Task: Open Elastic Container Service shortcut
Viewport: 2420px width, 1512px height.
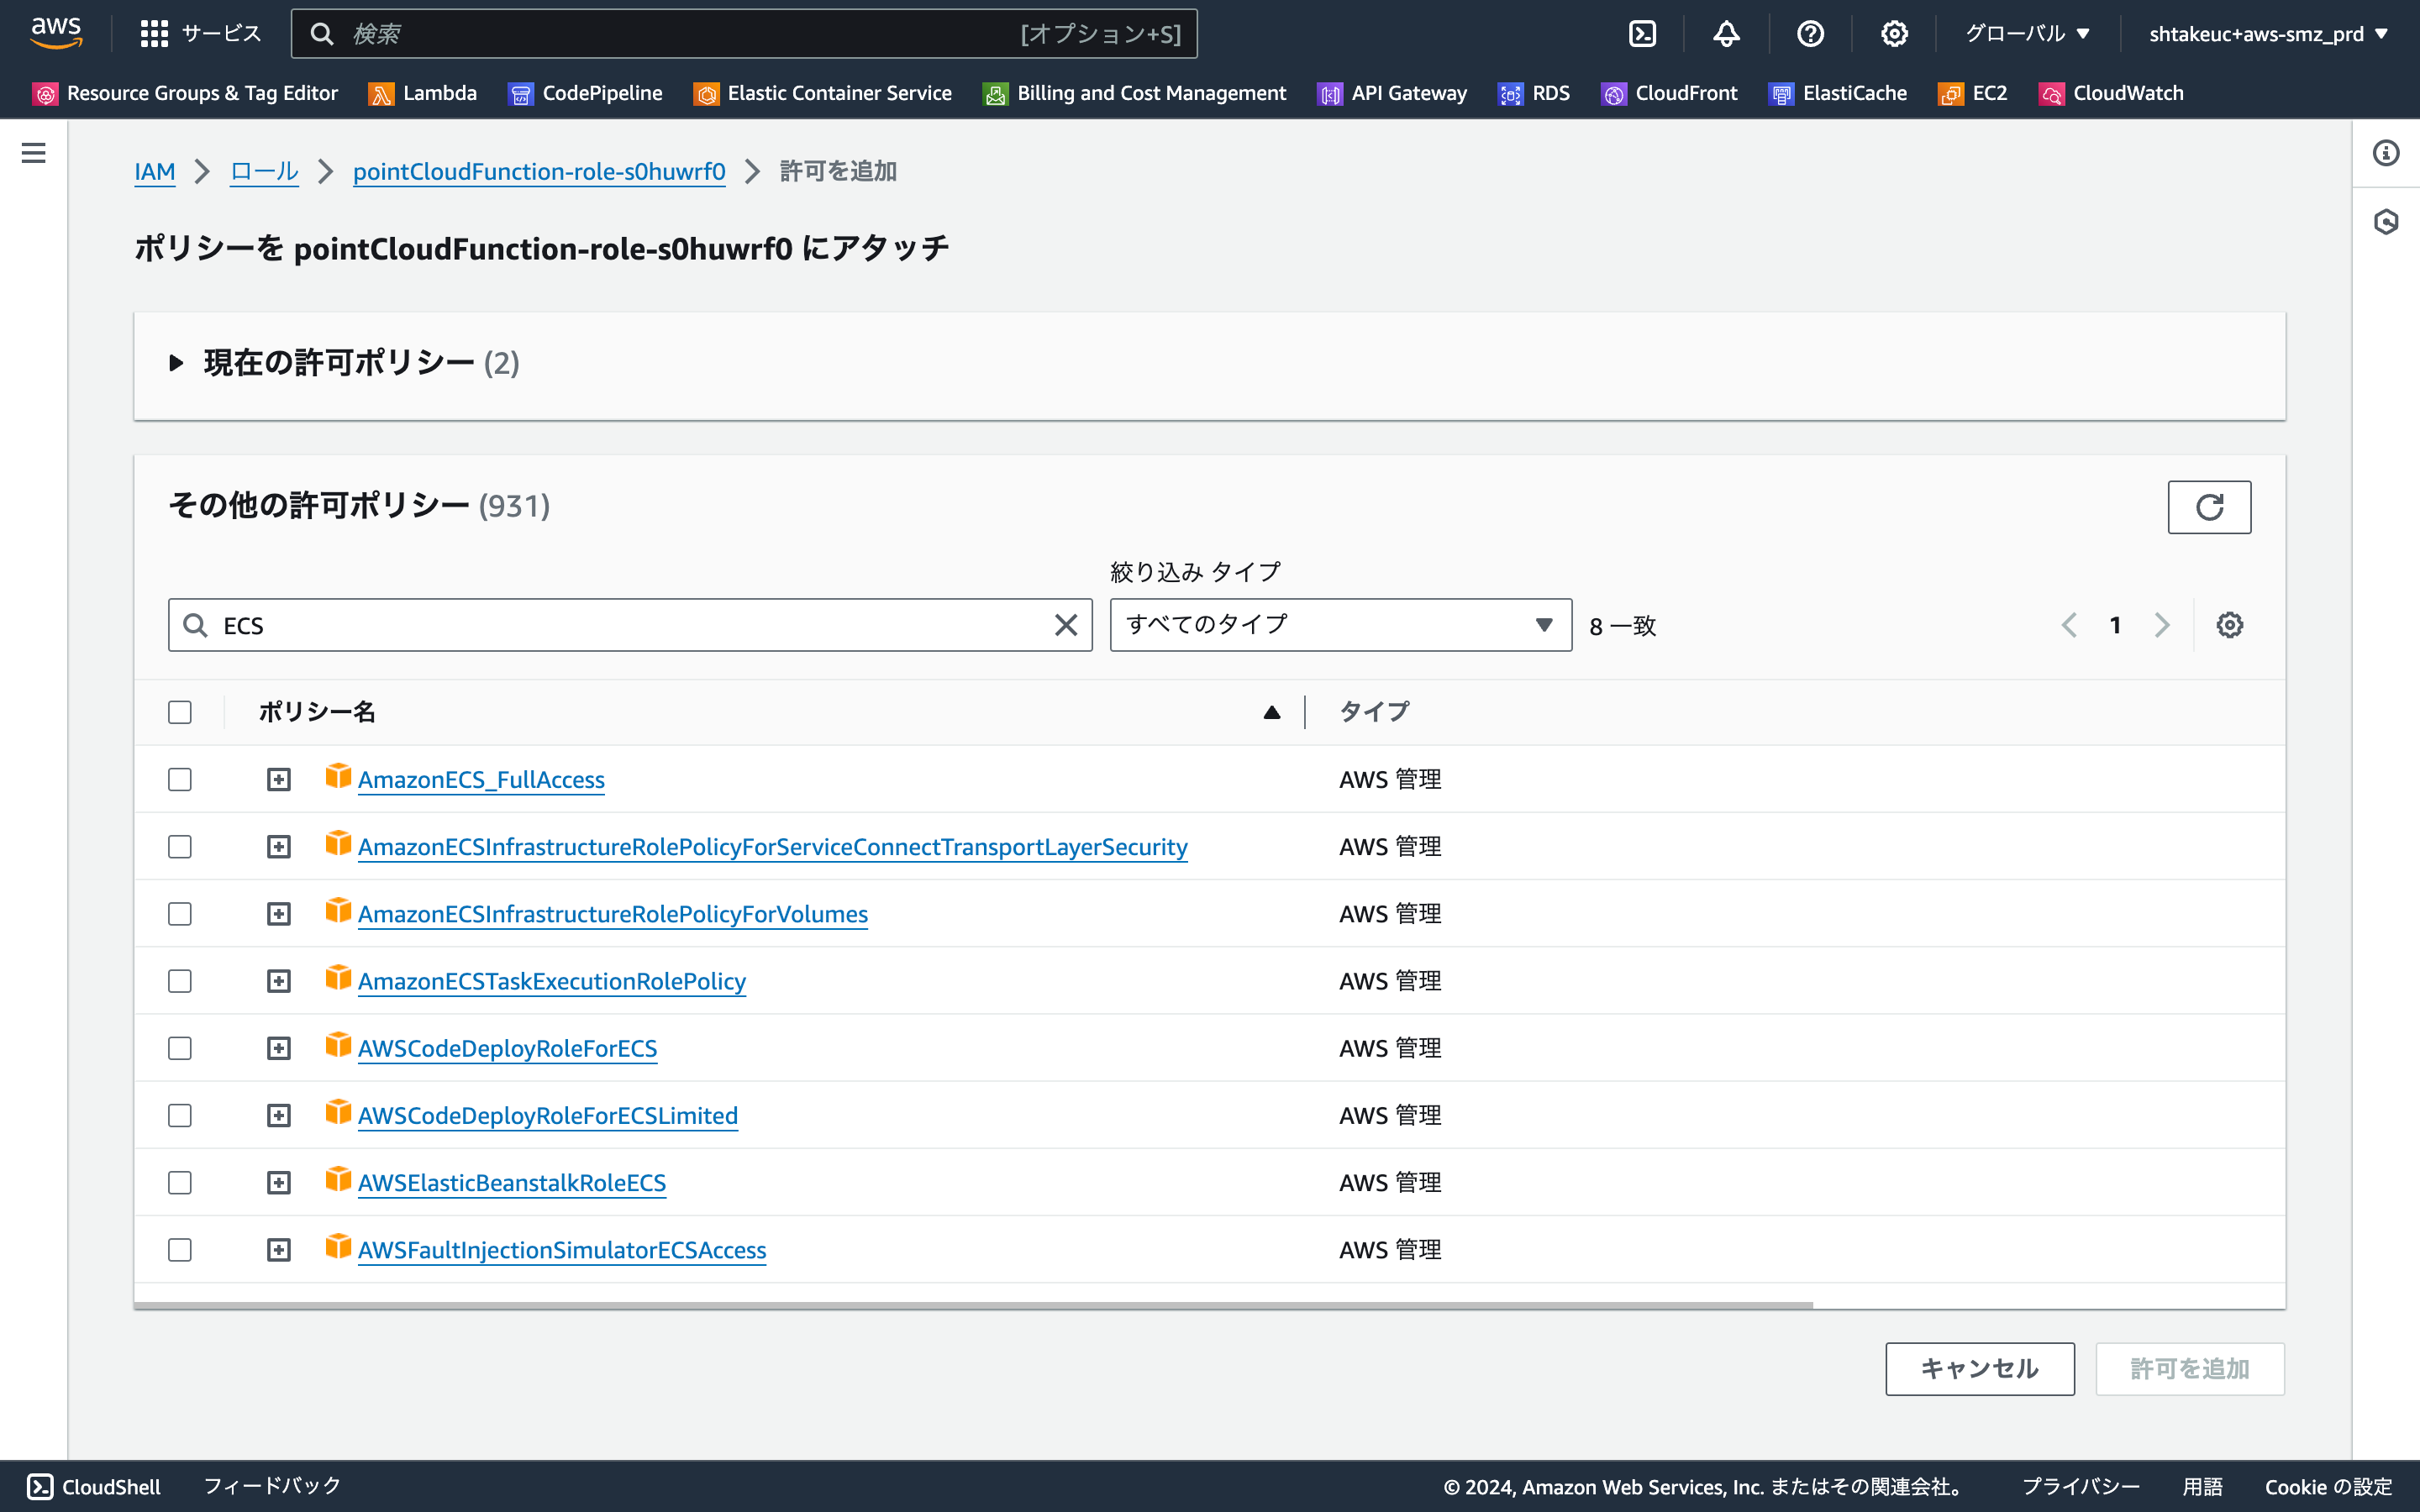Action: 823,93
